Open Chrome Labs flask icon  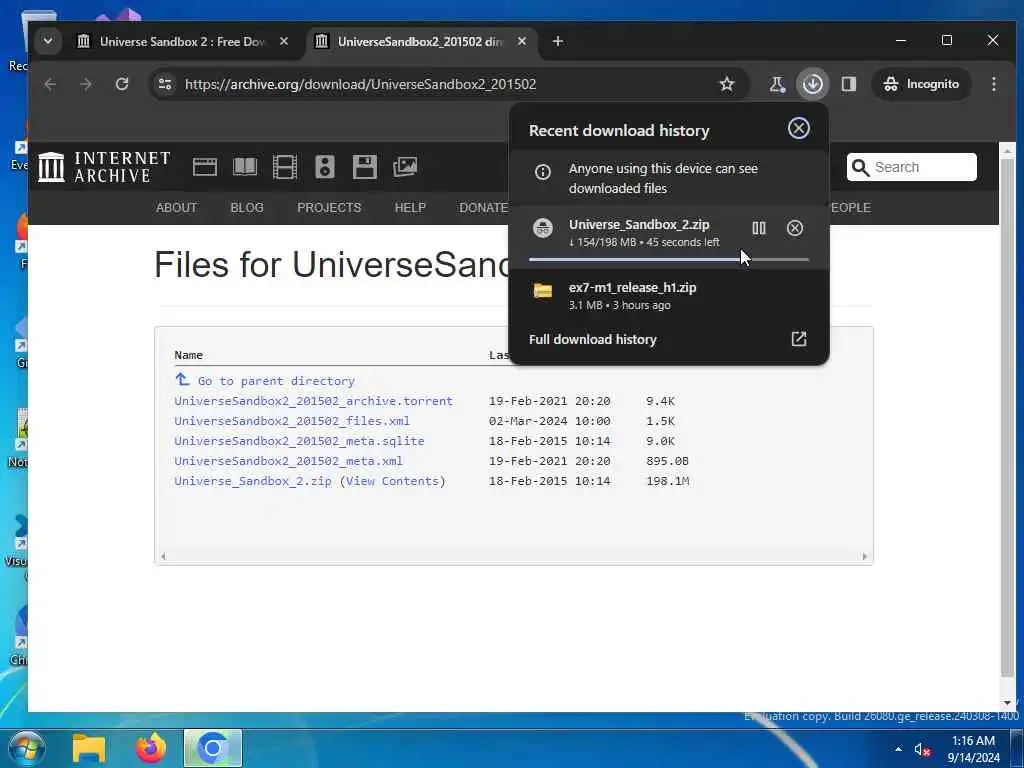pos(776,84)
